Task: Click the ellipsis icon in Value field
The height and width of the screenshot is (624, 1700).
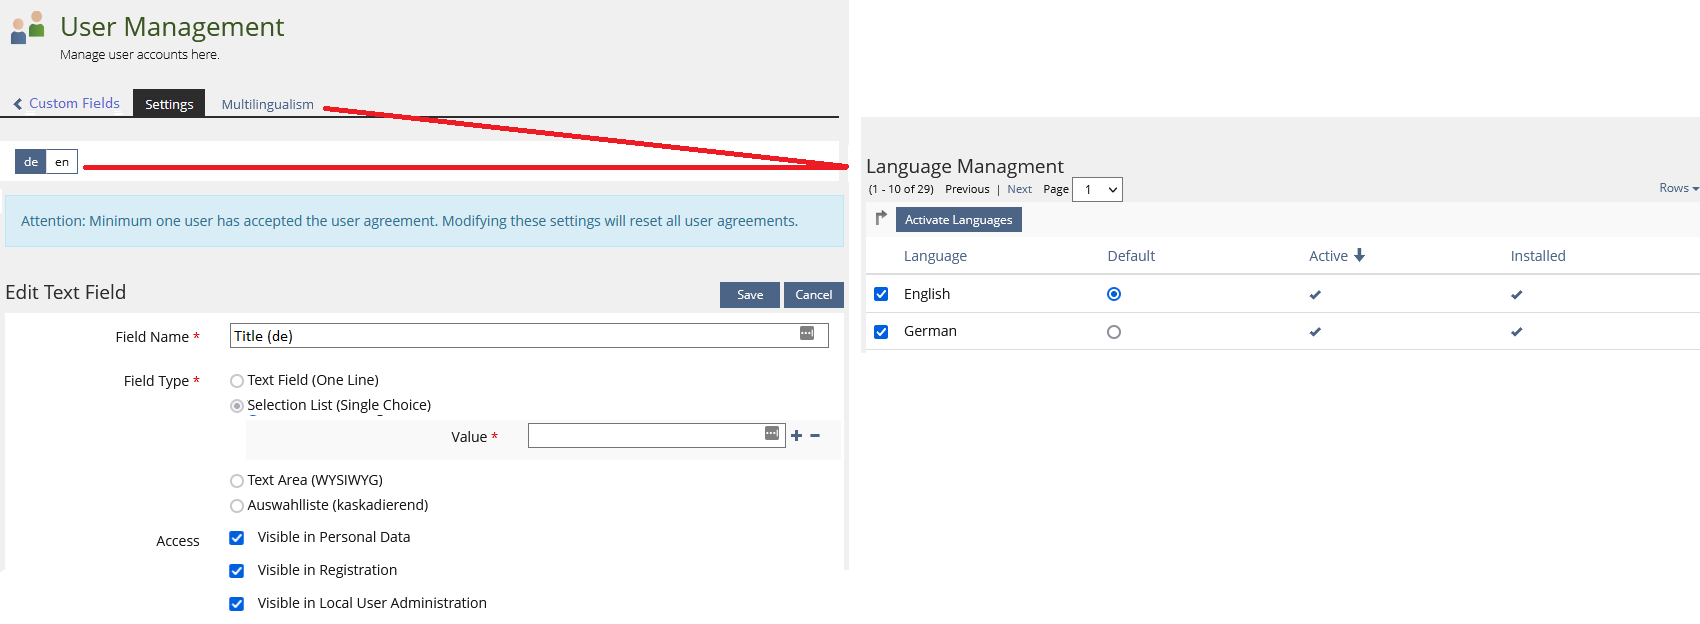Action: click(771, 433)
